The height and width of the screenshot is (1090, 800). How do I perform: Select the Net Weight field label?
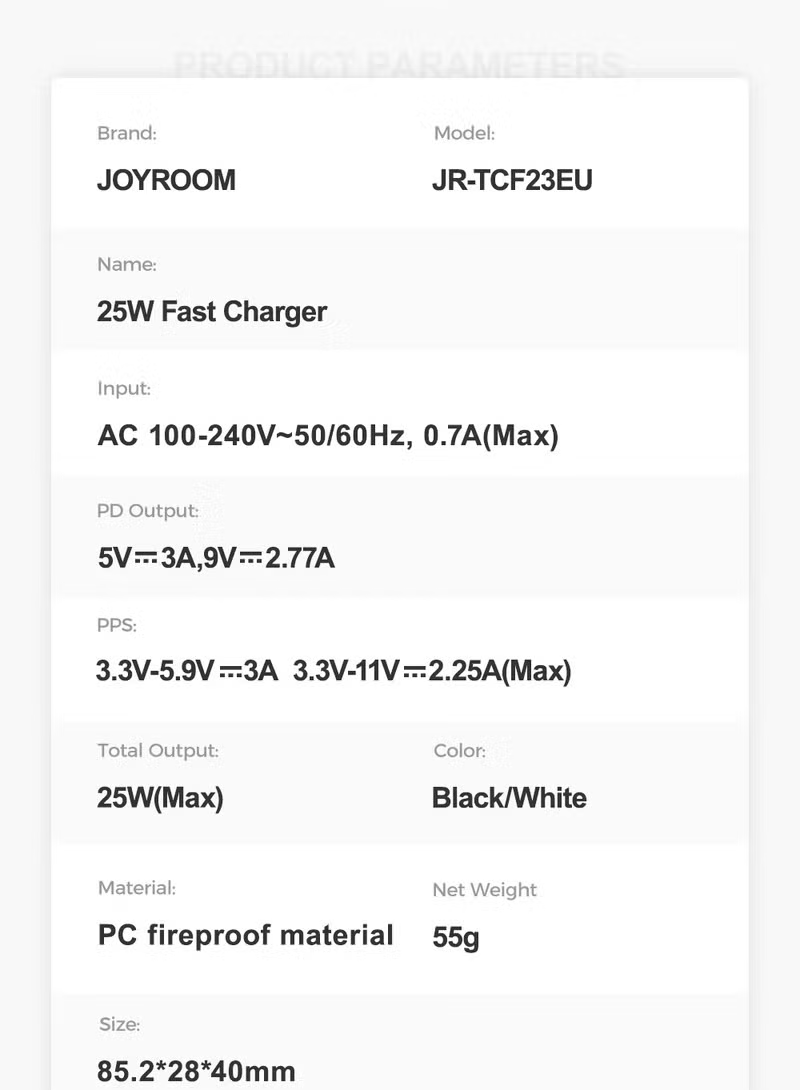485,890
